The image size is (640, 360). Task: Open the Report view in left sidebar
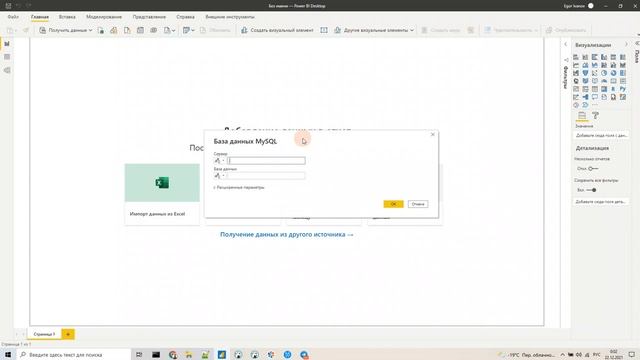tap(7, 44)
